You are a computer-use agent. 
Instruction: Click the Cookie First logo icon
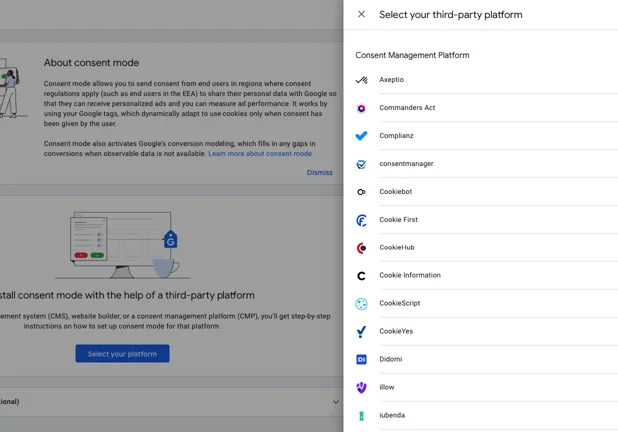coord(361,220)
